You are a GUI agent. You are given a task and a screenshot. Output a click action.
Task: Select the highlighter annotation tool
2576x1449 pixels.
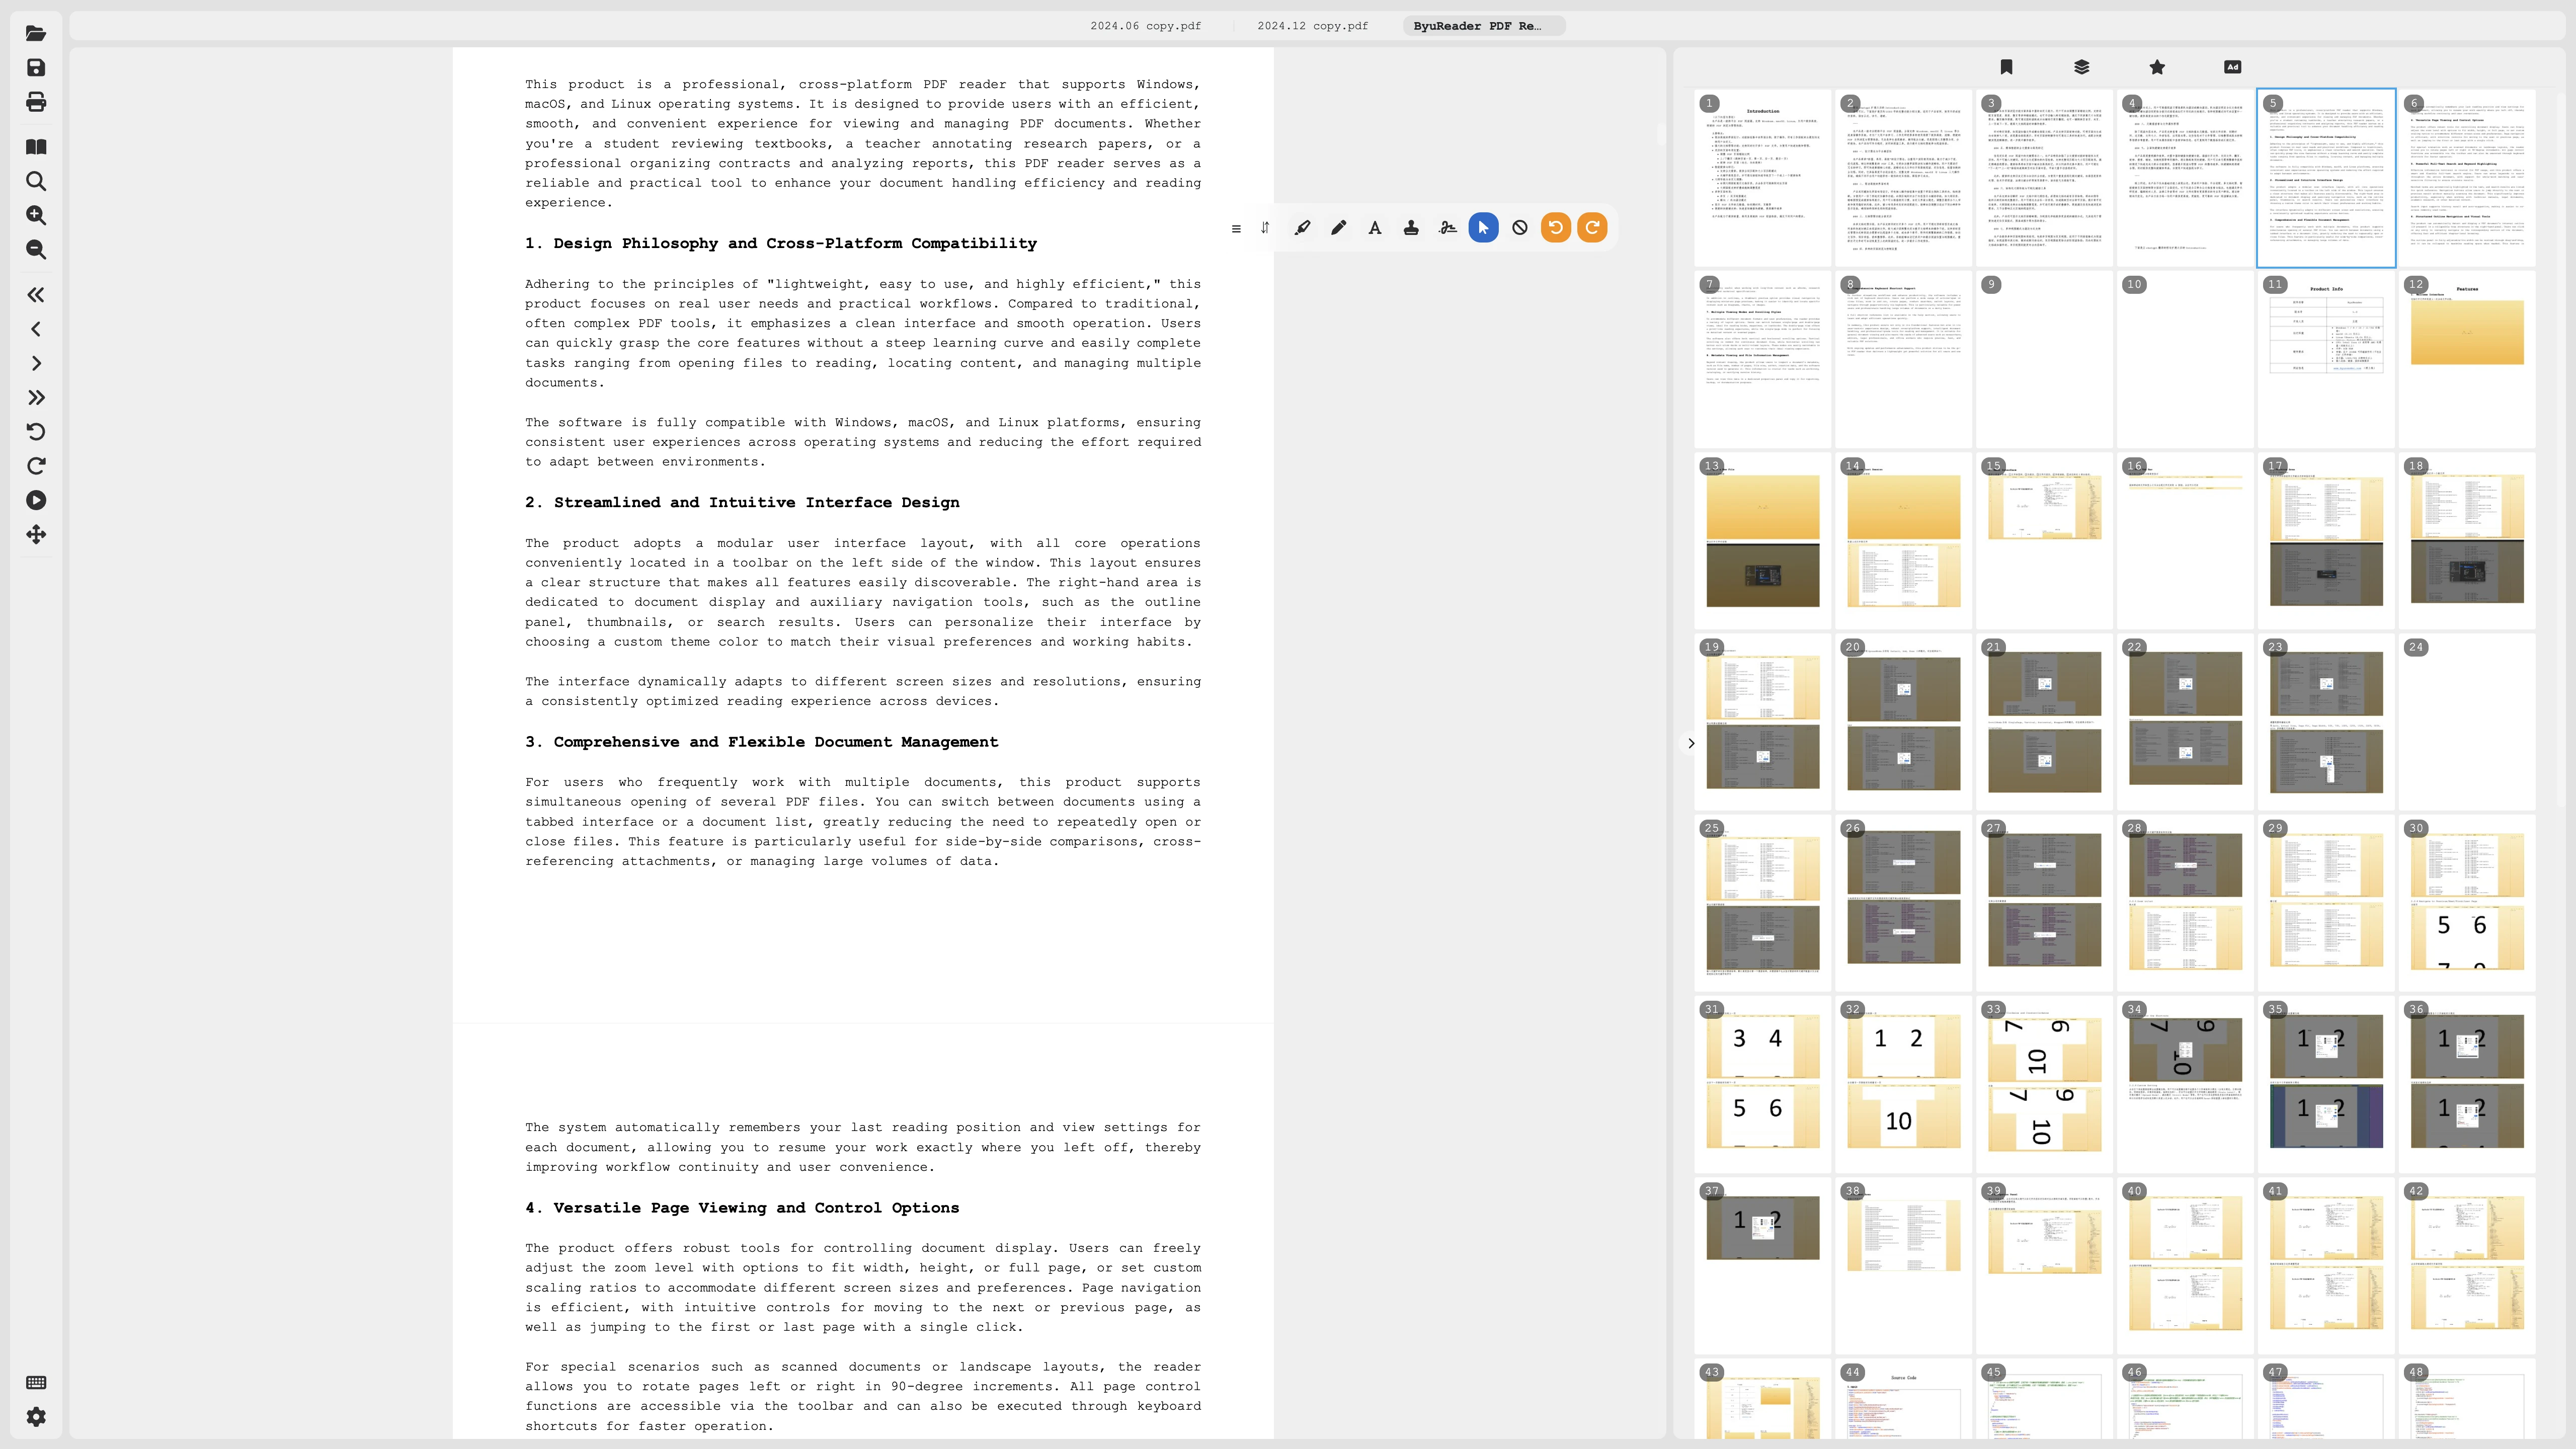[x=1302, y=228]
